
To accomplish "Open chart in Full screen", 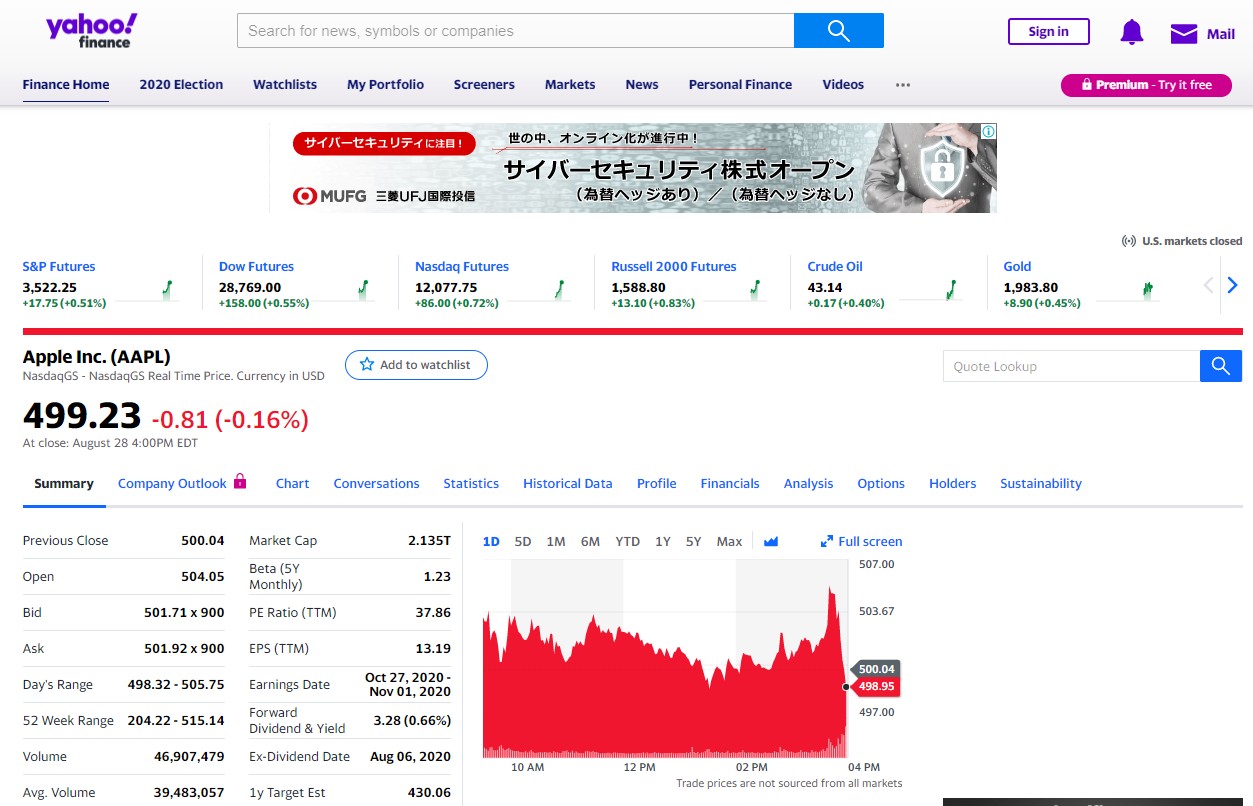I will coord(861,541).
